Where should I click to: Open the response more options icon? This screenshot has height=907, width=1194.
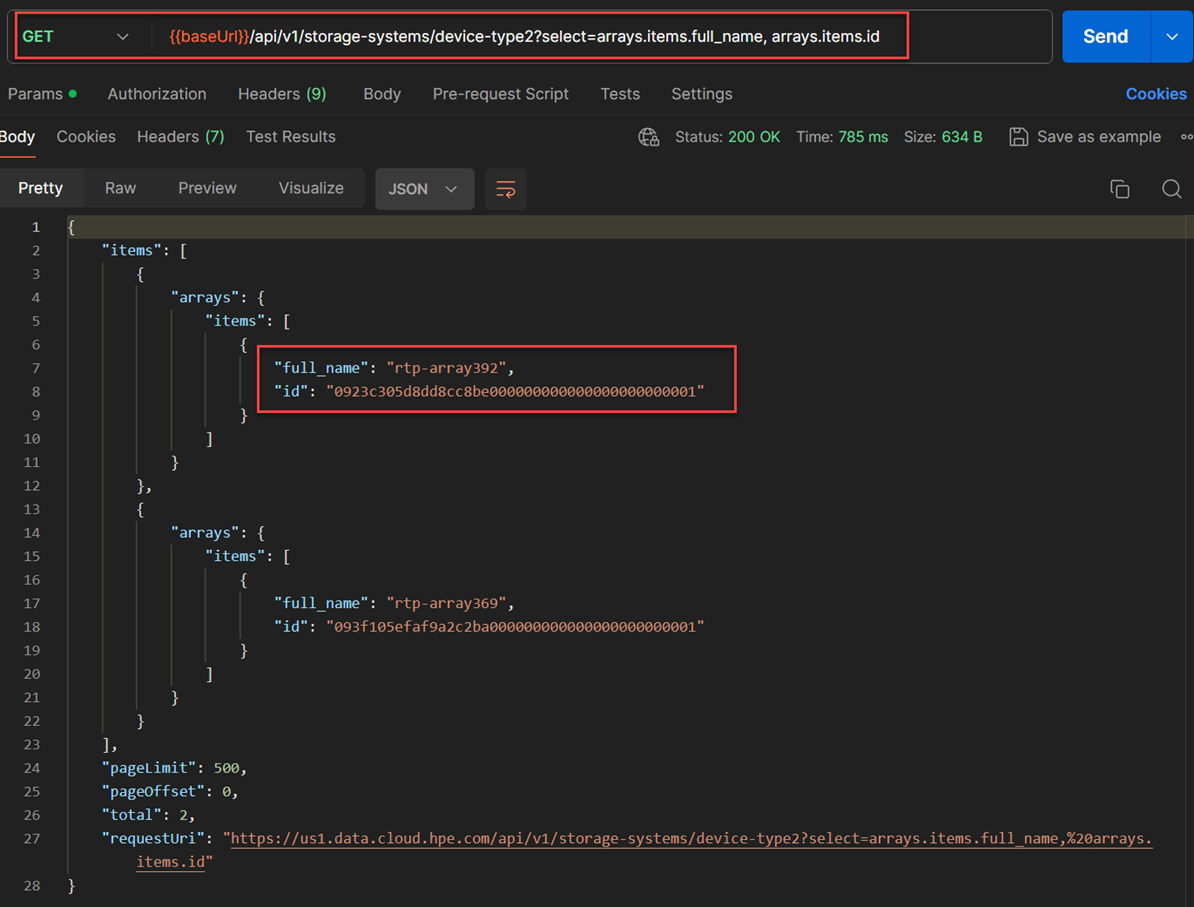pyautogui.click(x=1186, y=137)
